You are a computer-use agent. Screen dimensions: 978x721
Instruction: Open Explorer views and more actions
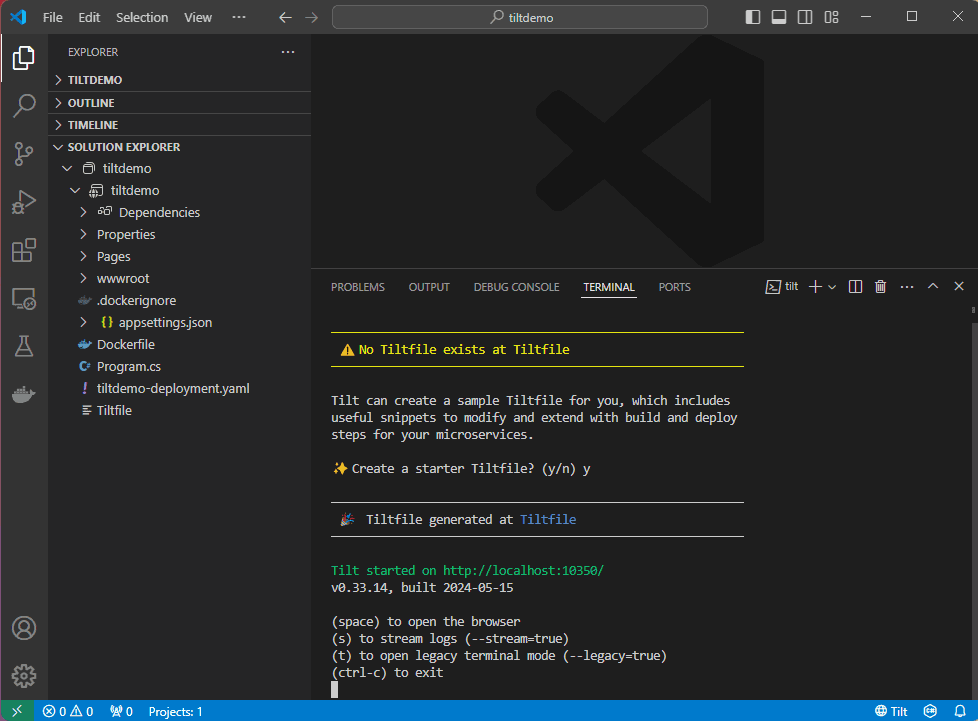point(288,52)
